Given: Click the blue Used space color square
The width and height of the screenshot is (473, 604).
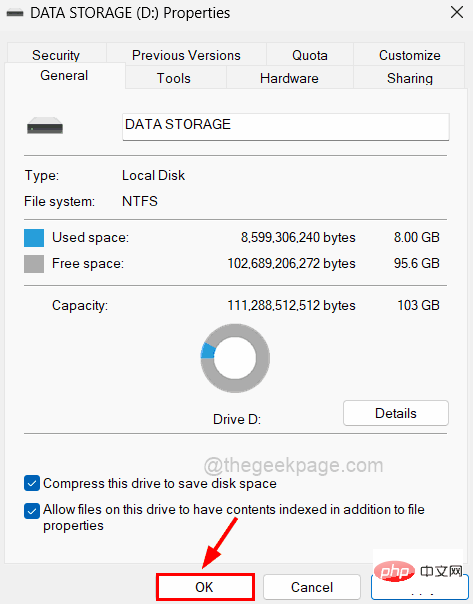Looking at the screenshot, I should (34, 238).
